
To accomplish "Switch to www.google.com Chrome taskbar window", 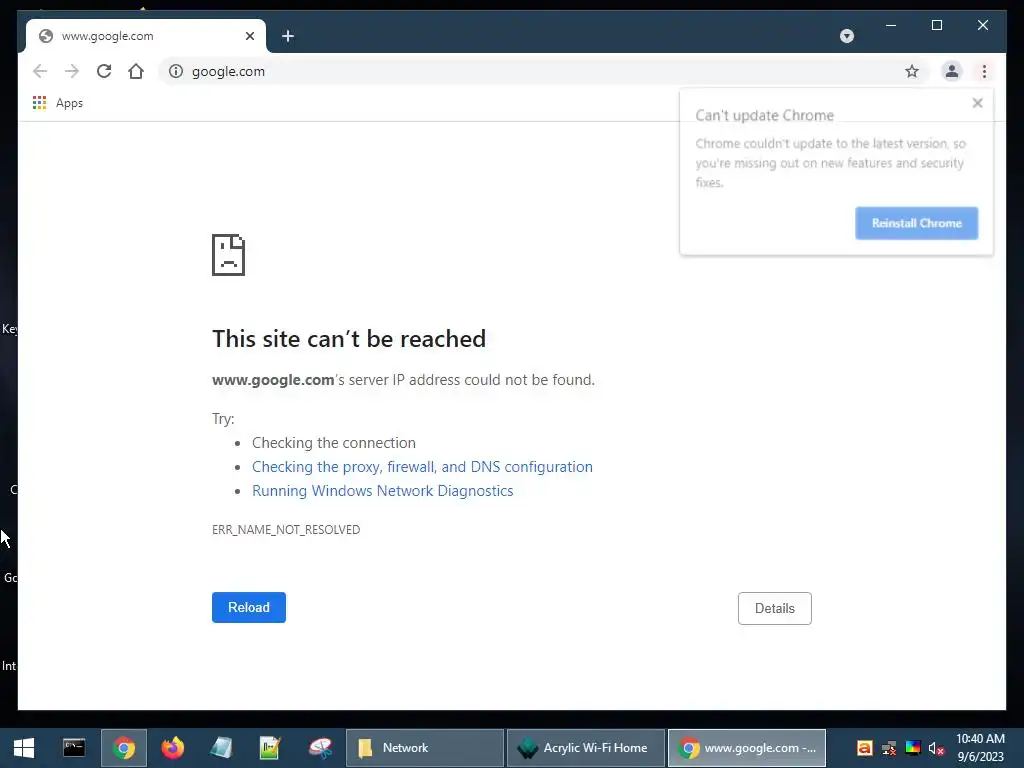I will point(747,748).
